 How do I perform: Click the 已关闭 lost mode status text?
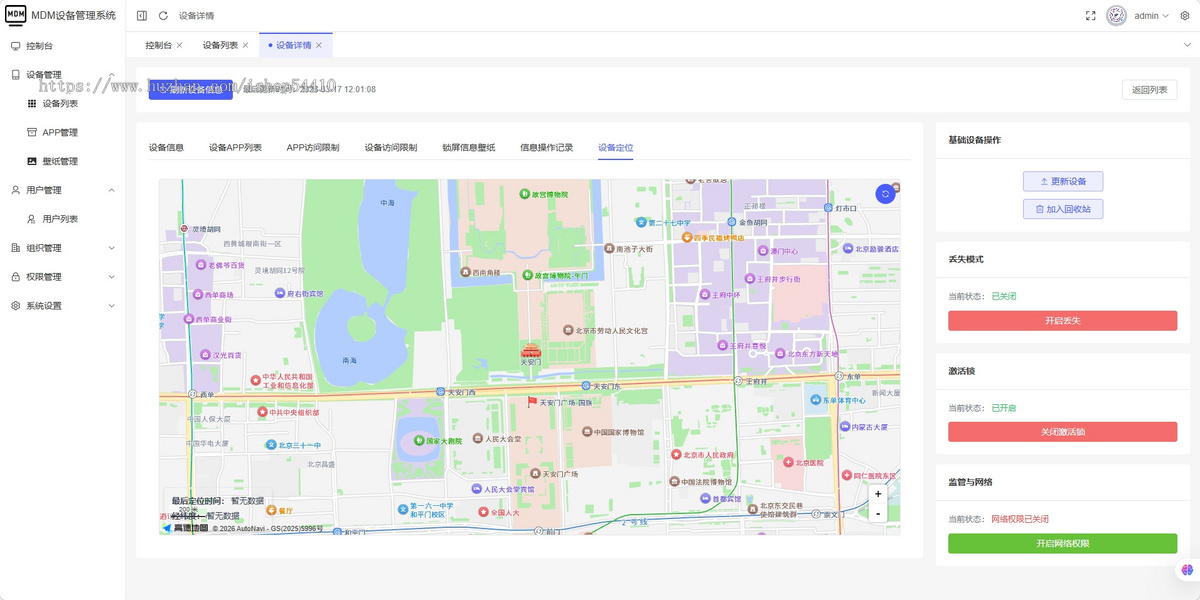pos(1004,296)
